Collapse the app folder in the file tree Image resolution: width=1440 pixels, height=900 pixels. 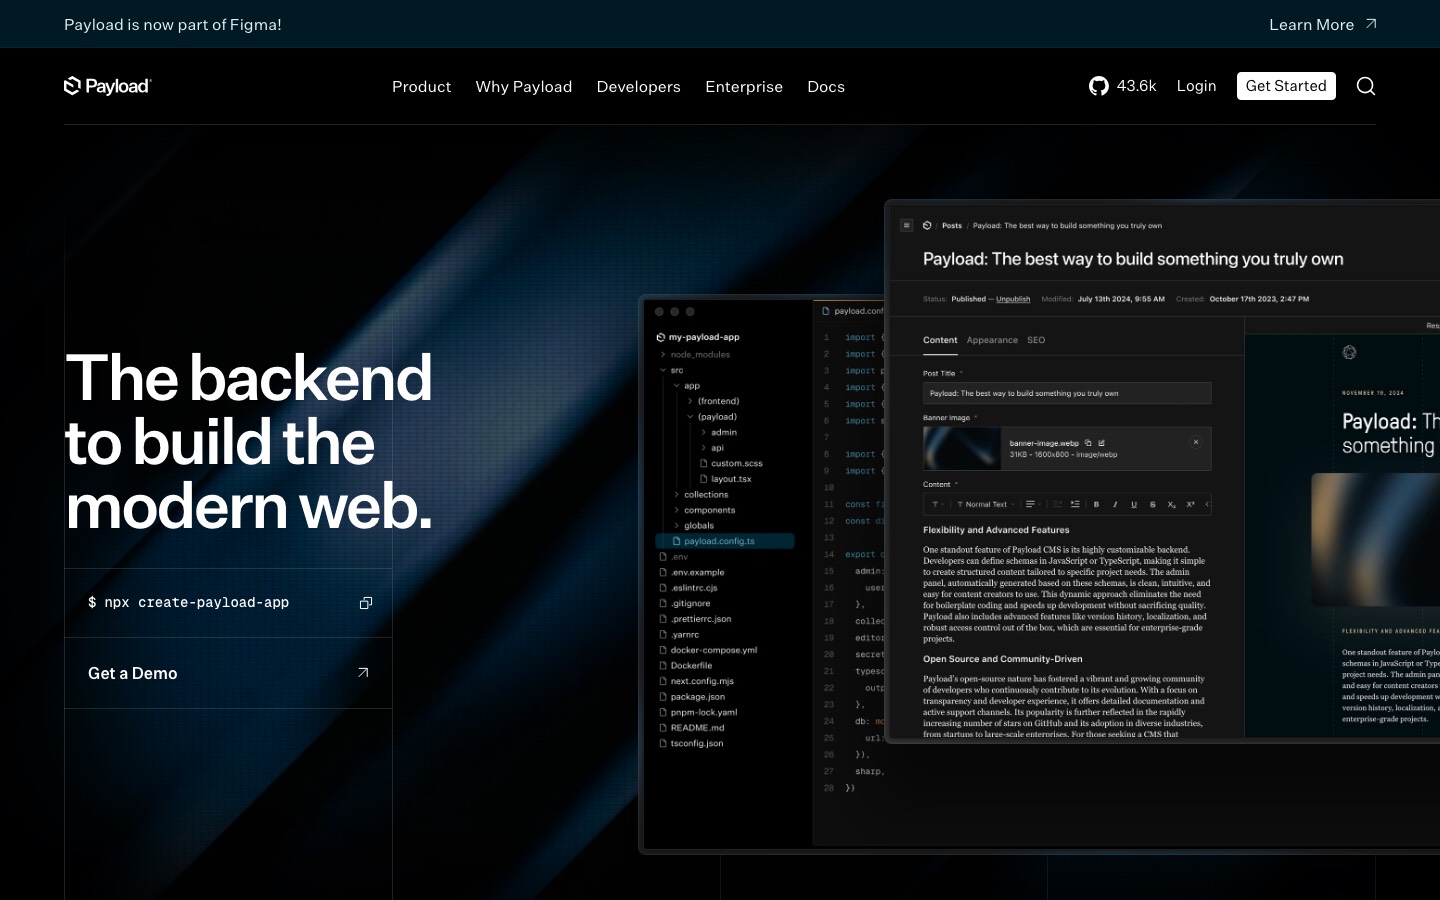(x=686, y=386)
